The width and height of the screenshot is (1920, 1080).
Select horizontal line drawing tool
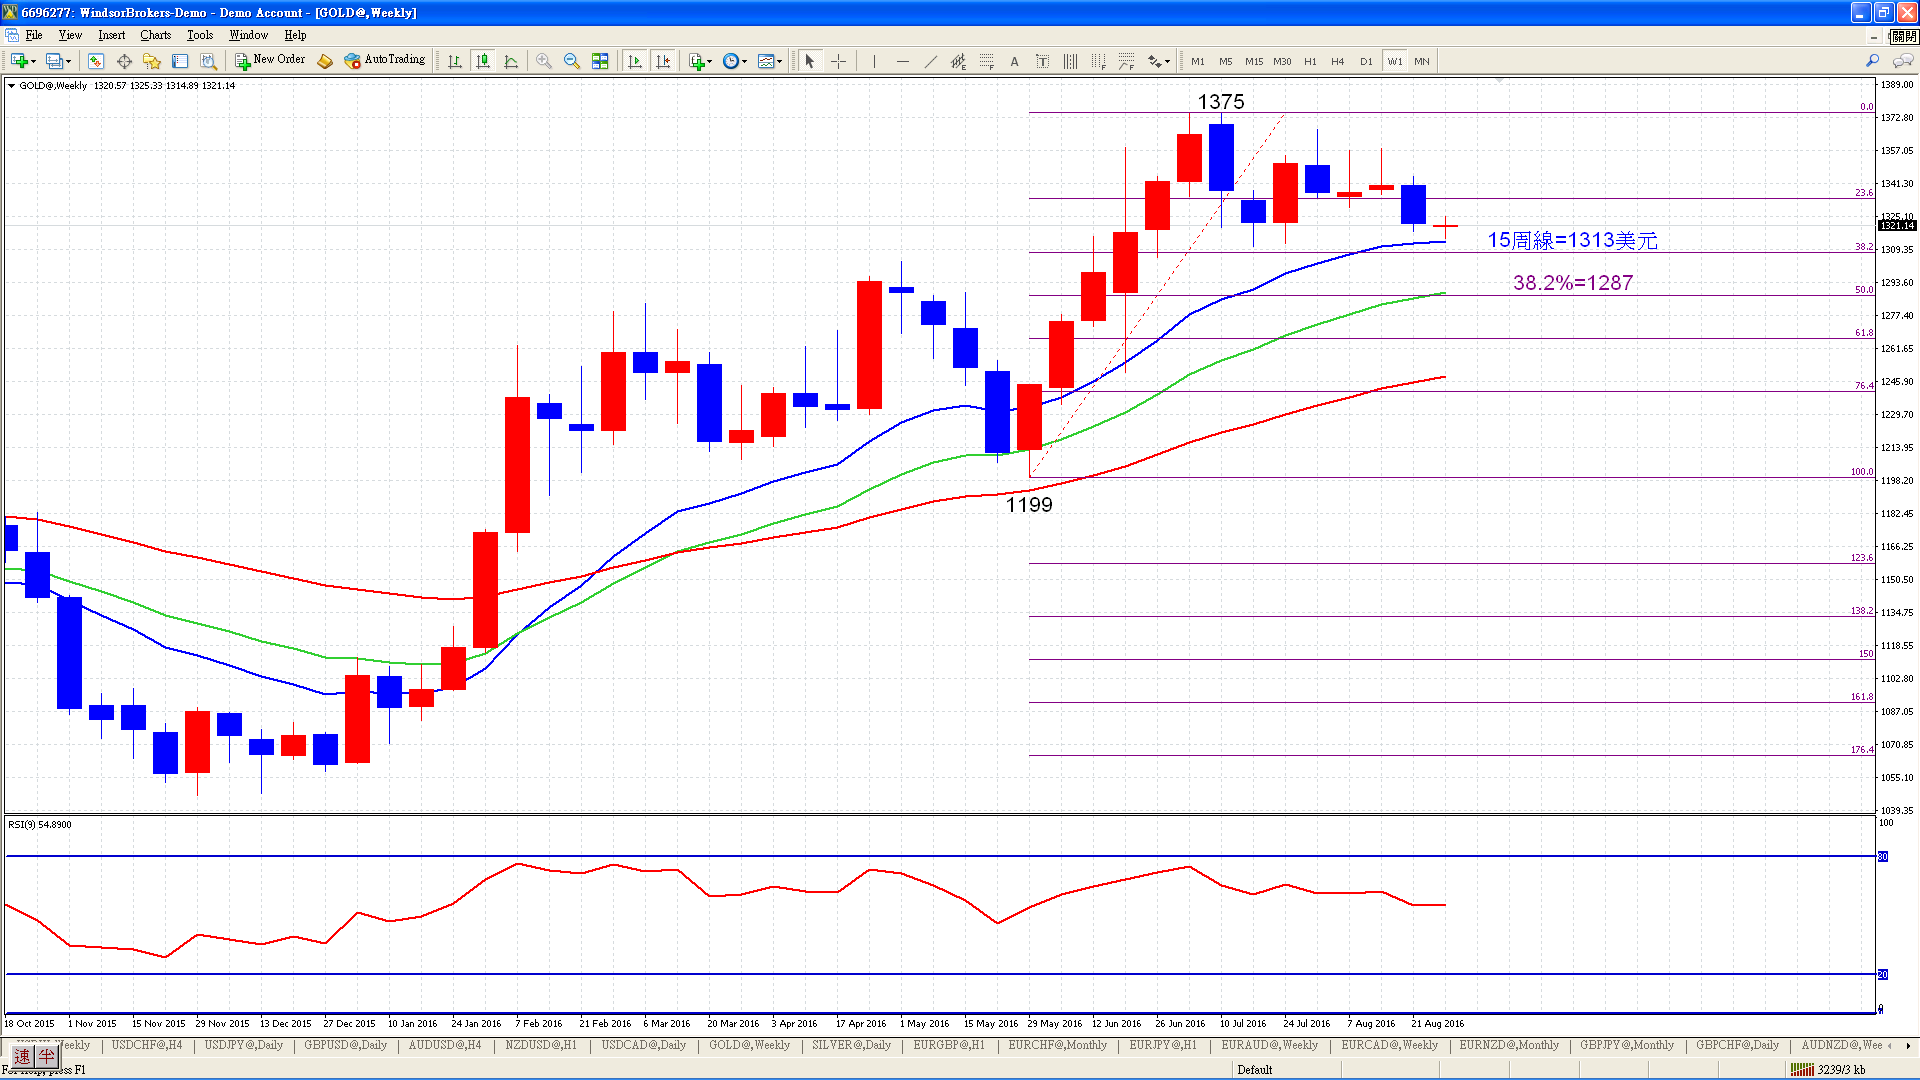902,61
